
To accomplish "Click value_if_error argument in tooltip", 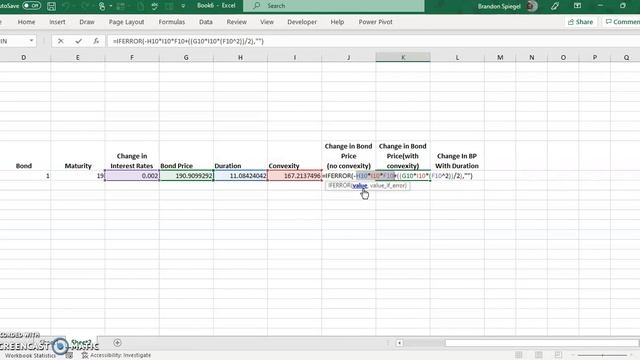I will pos(388,186).
